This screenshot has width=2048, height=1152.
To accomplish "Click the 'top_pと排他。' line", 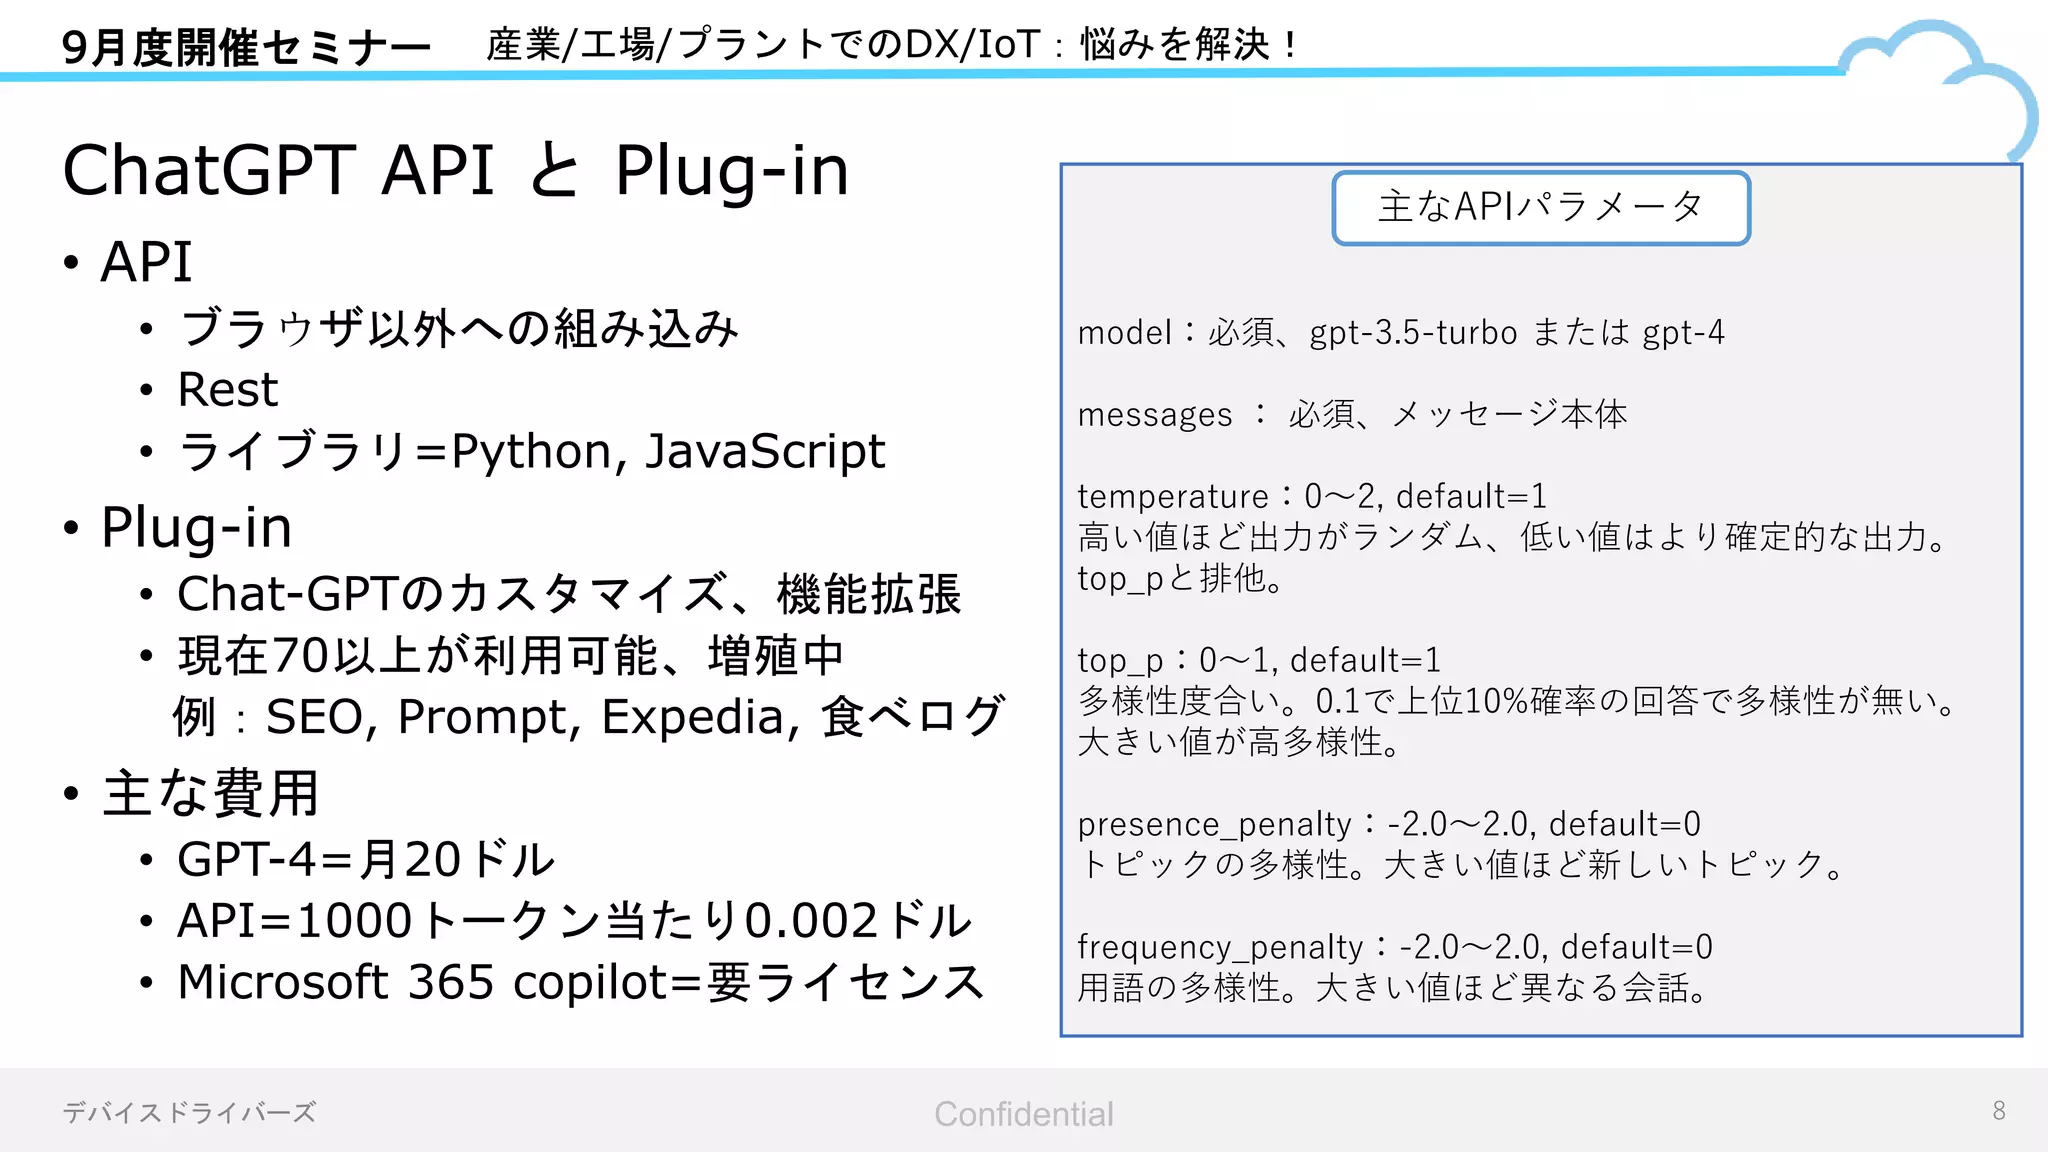I will (1181, 578).
